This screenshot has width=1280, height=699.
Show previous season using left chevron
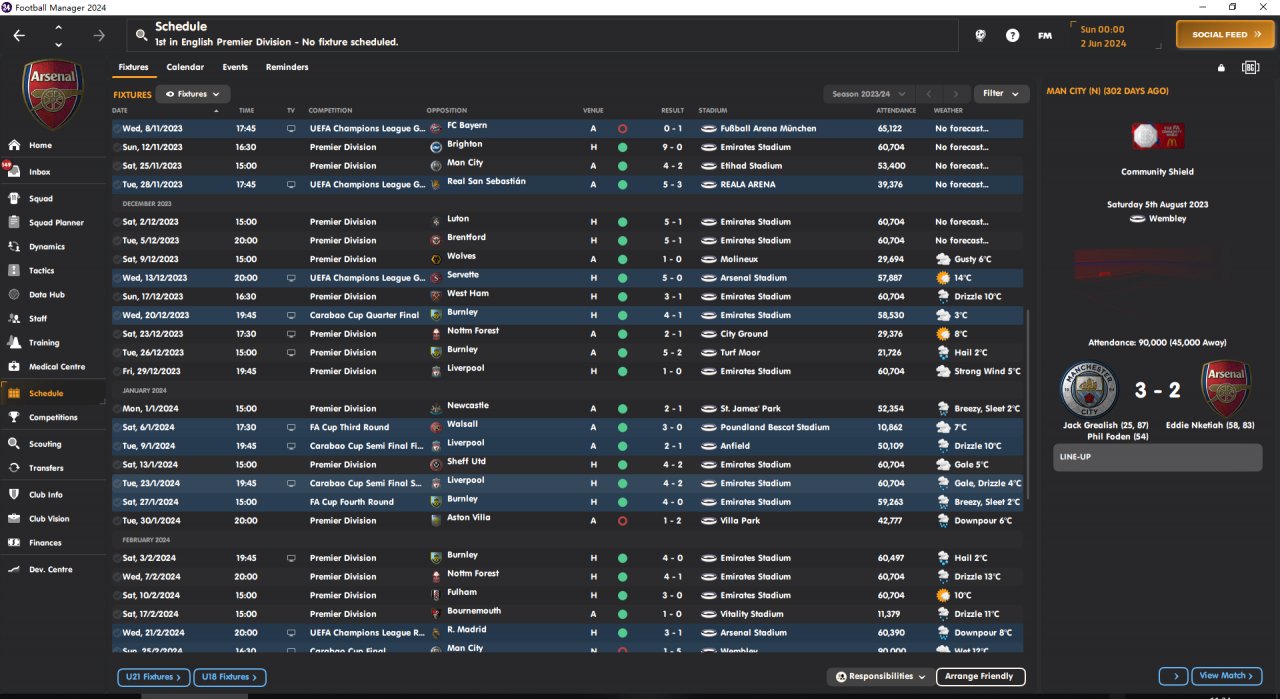[929, 94]
